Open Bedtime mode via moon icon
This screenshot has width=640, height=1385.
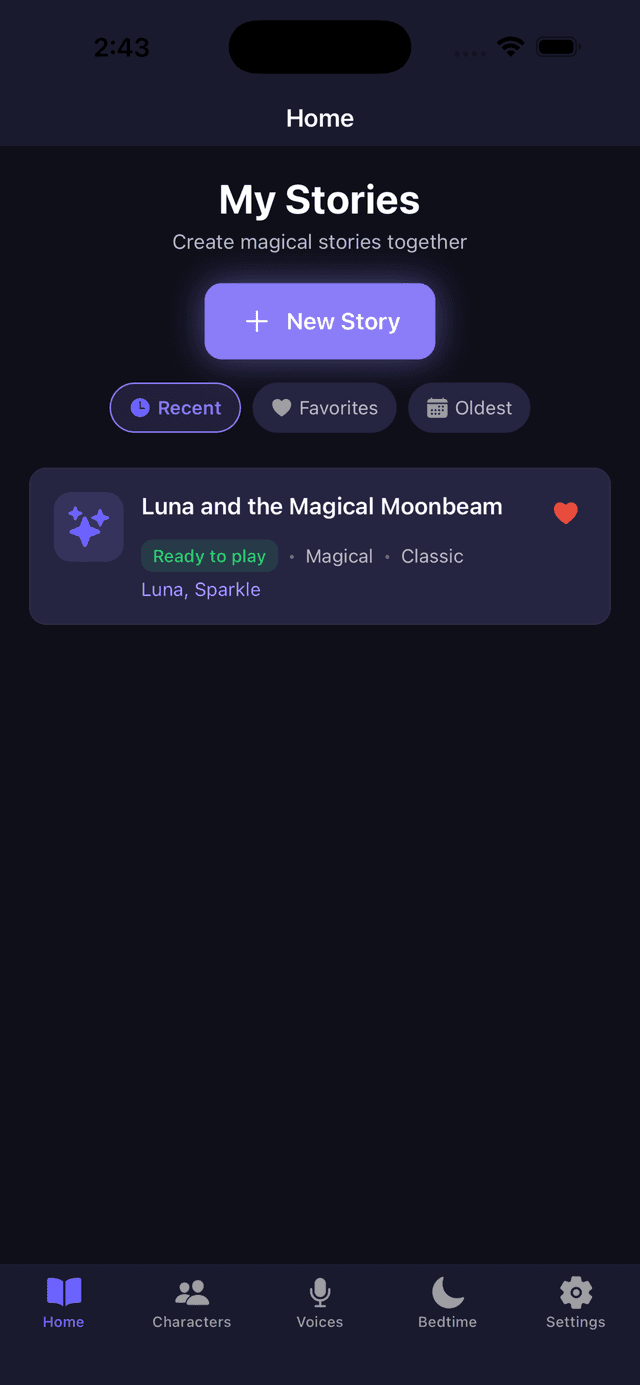pos(447,1292)
